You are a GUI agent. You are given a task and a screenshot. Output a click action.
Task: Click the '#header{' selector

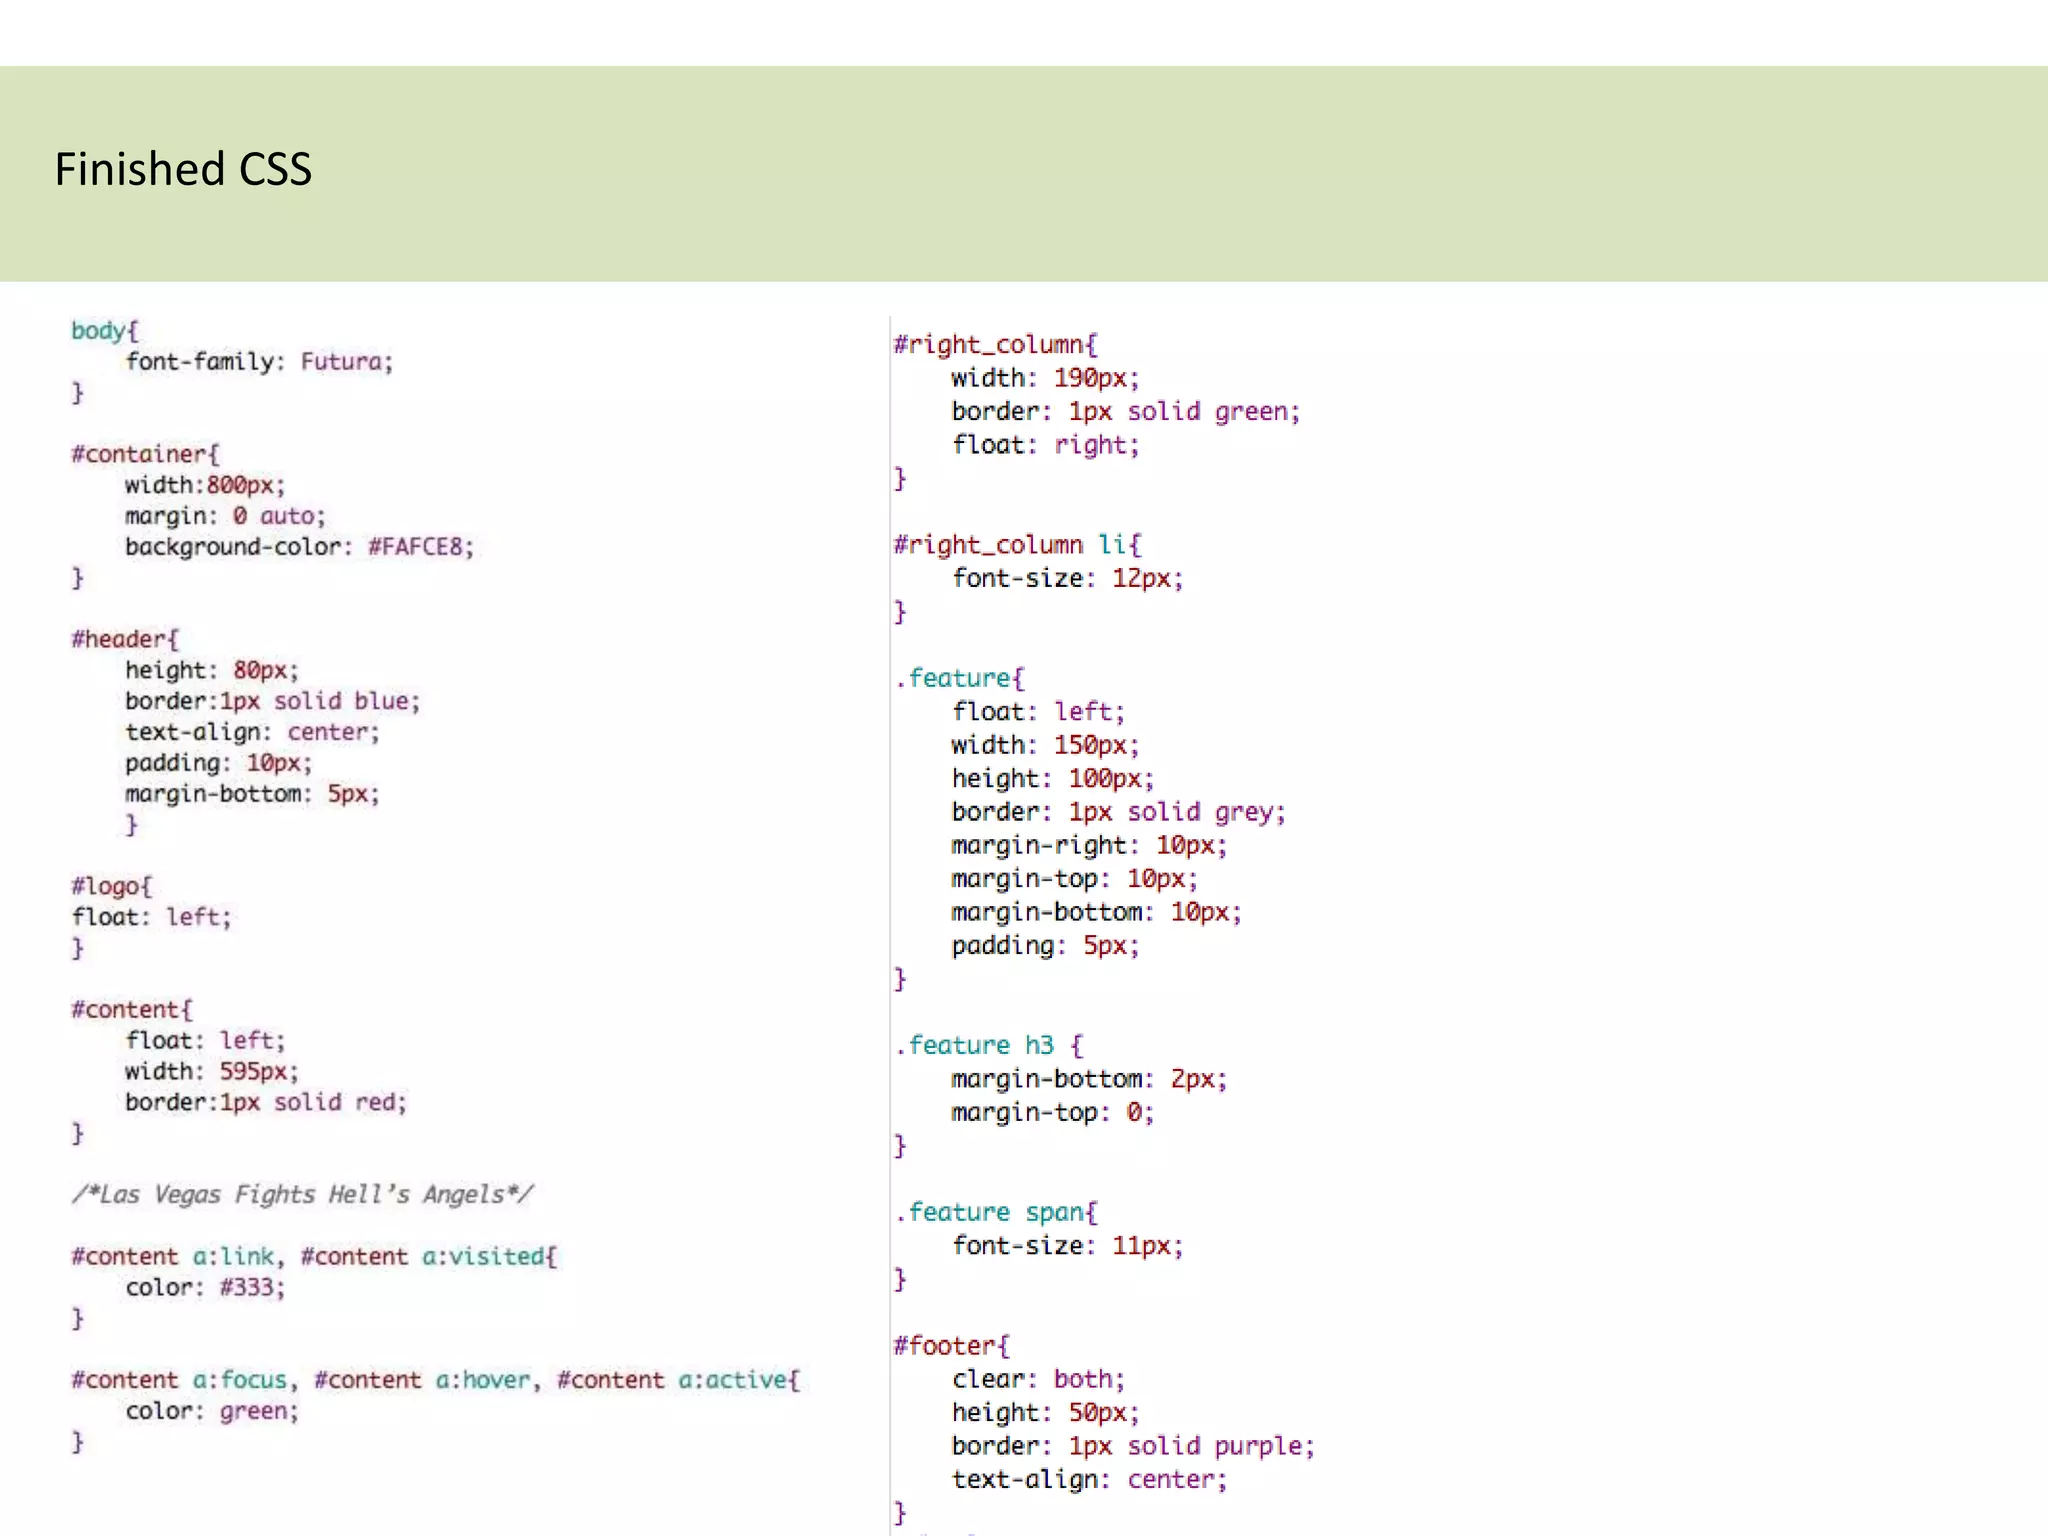[x=125, y=639]
